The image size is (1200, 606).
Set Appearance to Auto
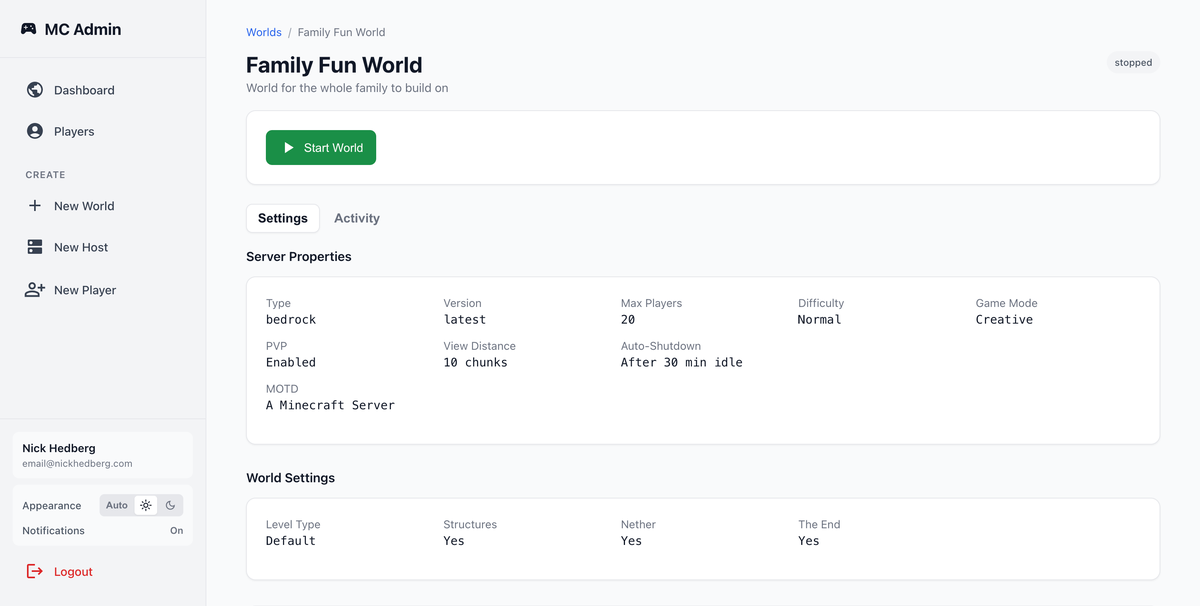[x=118, y=505]
